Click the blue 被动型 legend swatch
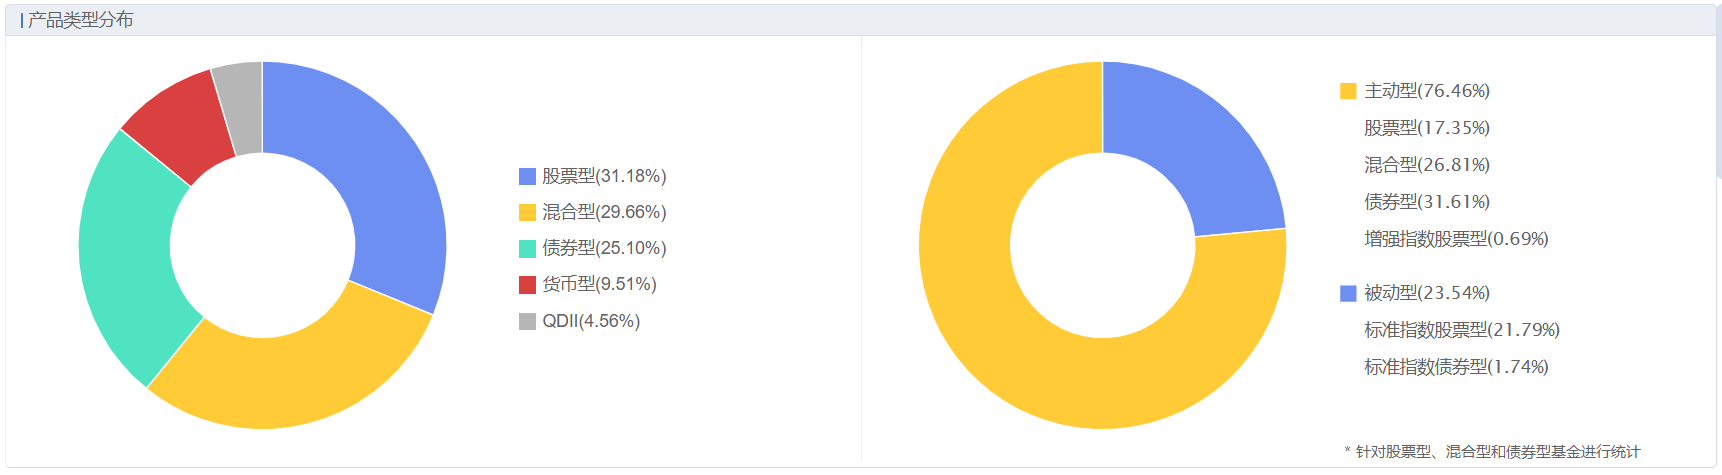The image size is (1722, 475). [1348, 293]
